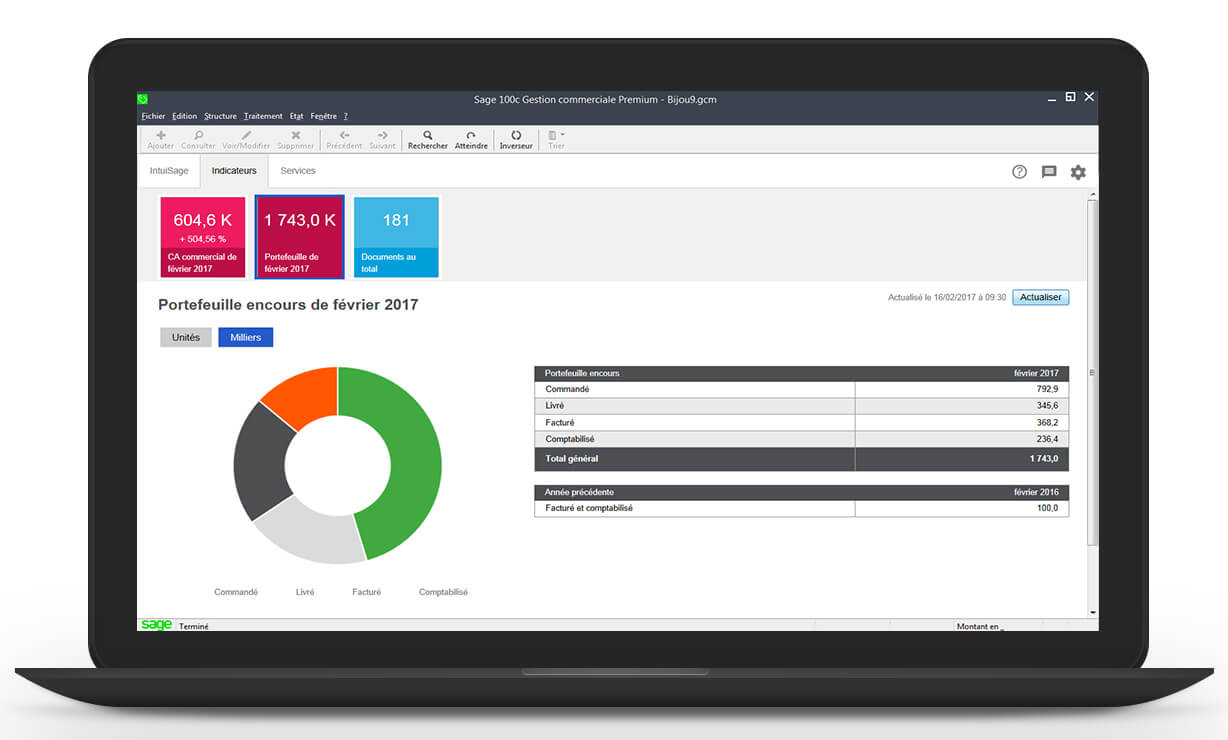The width and height of the screenshot is (1228, 740).
Task: Open the Structure menu
Action: (220, 116)
